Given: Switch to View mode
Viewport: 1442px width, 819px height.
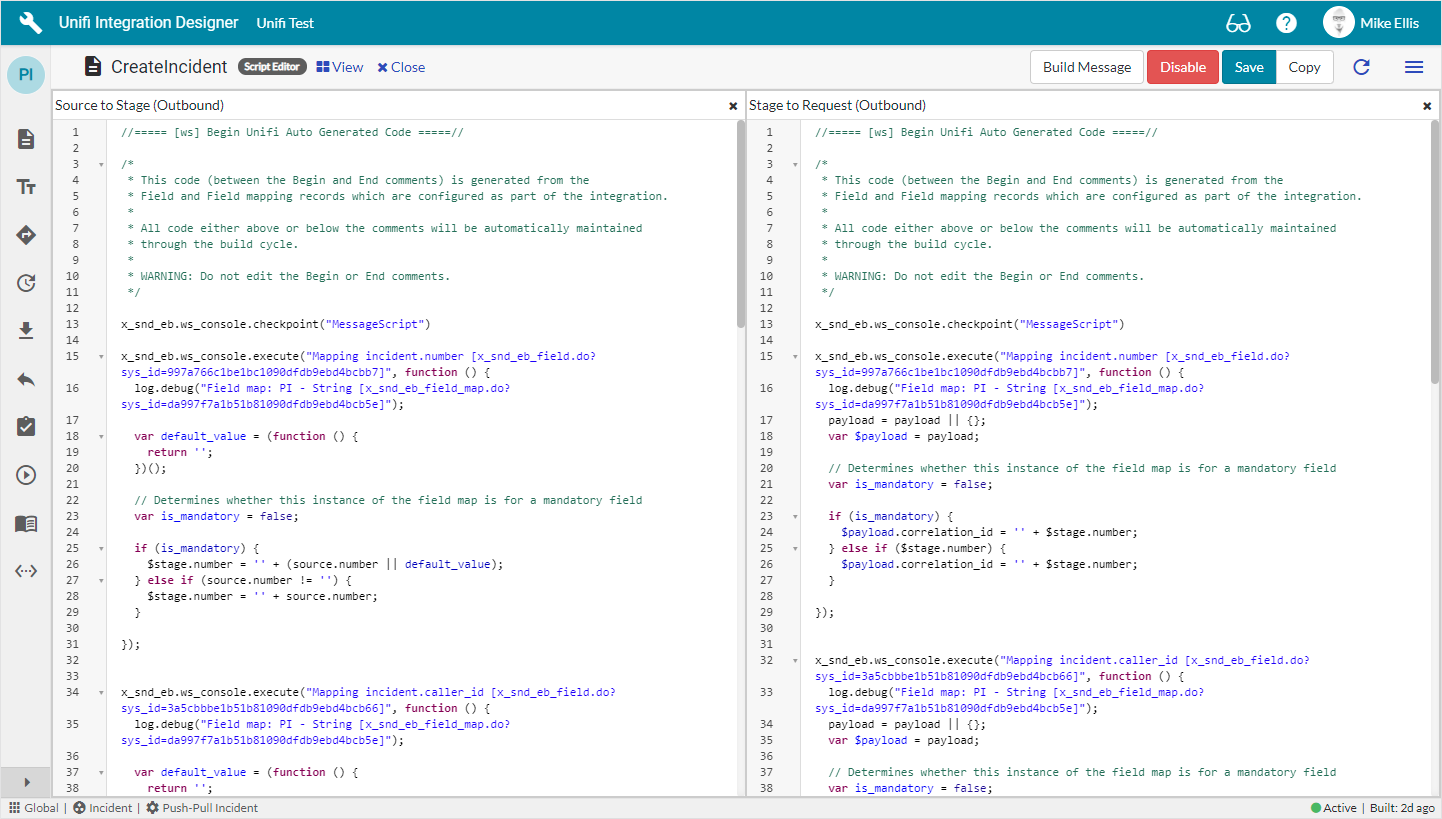Looking at the screenshot, I should tap(340, 67).
